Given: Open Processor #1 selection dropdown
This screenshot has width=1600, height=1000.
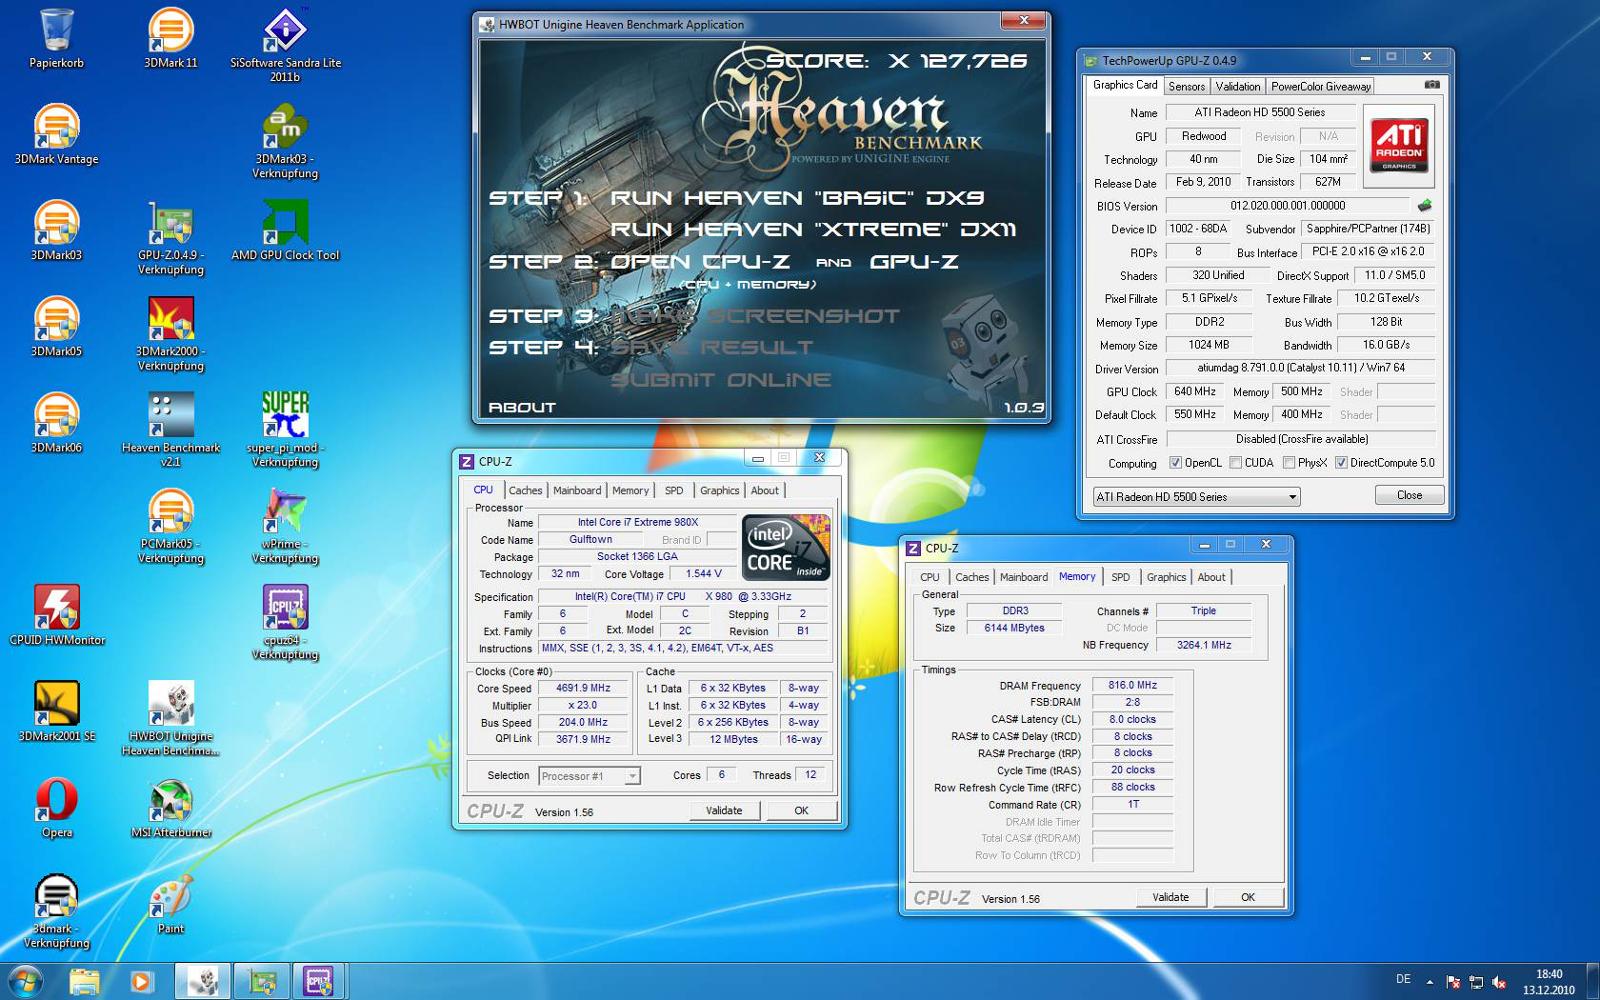Looking at the screenshot, I should tap(589, 776).
